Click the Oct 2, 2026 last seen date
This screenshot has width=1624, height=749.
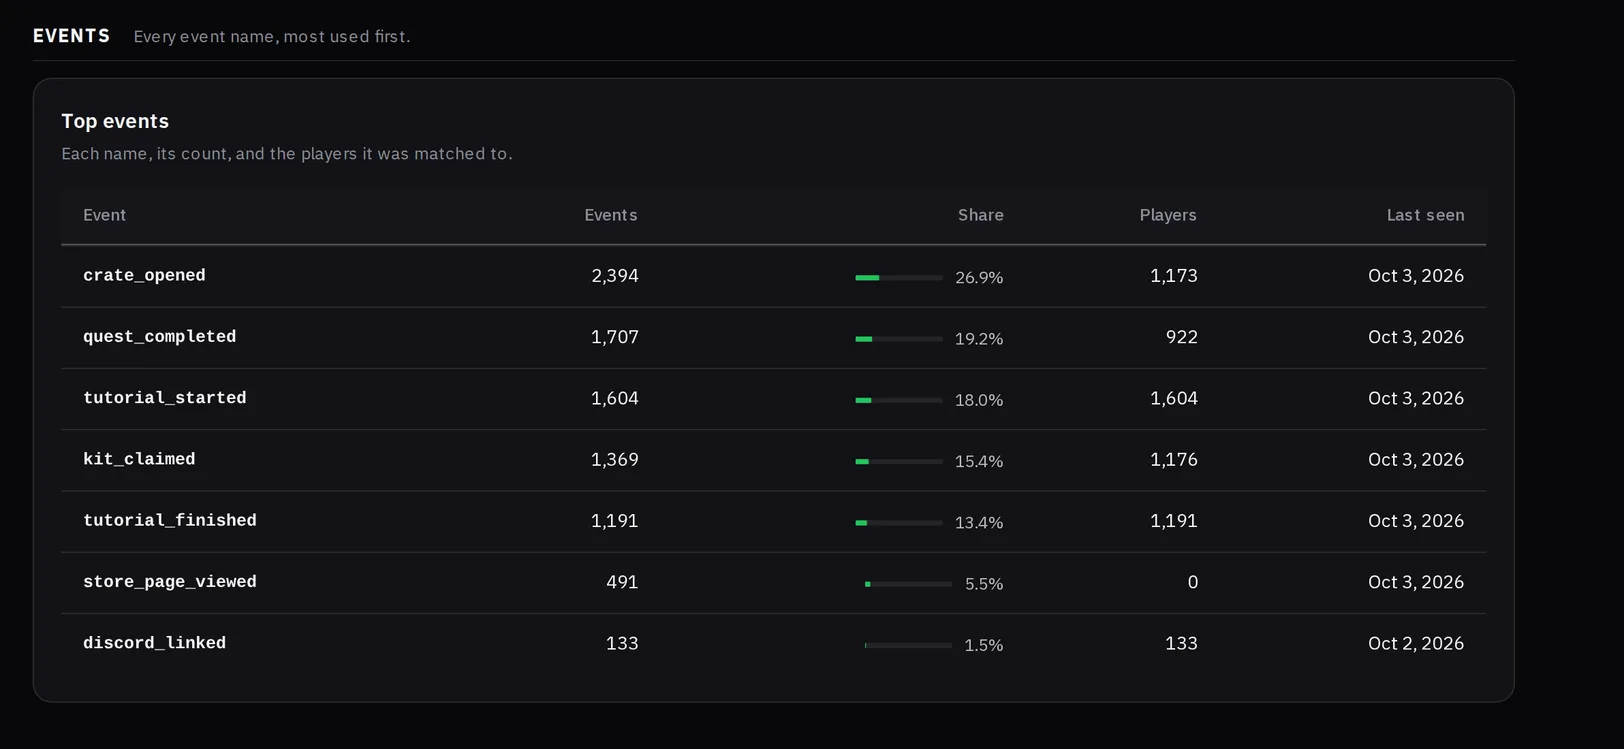(1416, 643)
